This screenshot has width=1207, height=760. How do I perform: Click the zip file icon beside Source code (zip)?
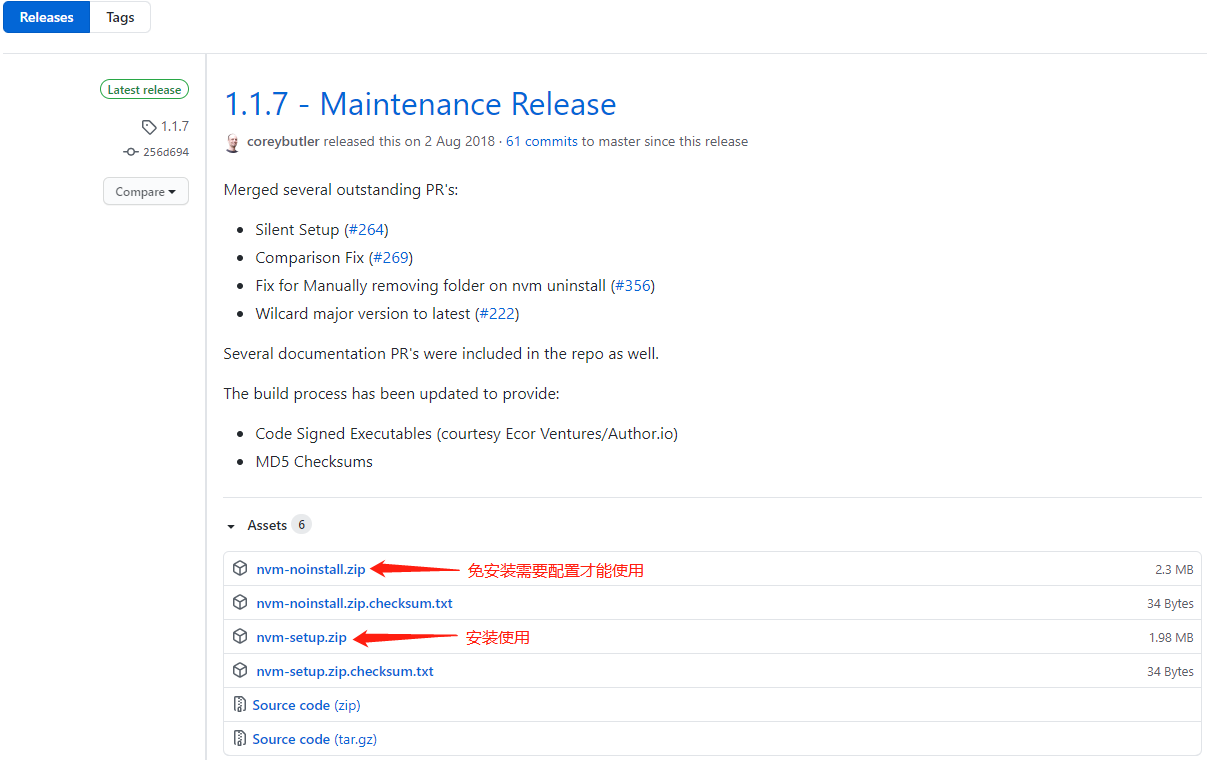pyautogui.click(x=240, y=705)
